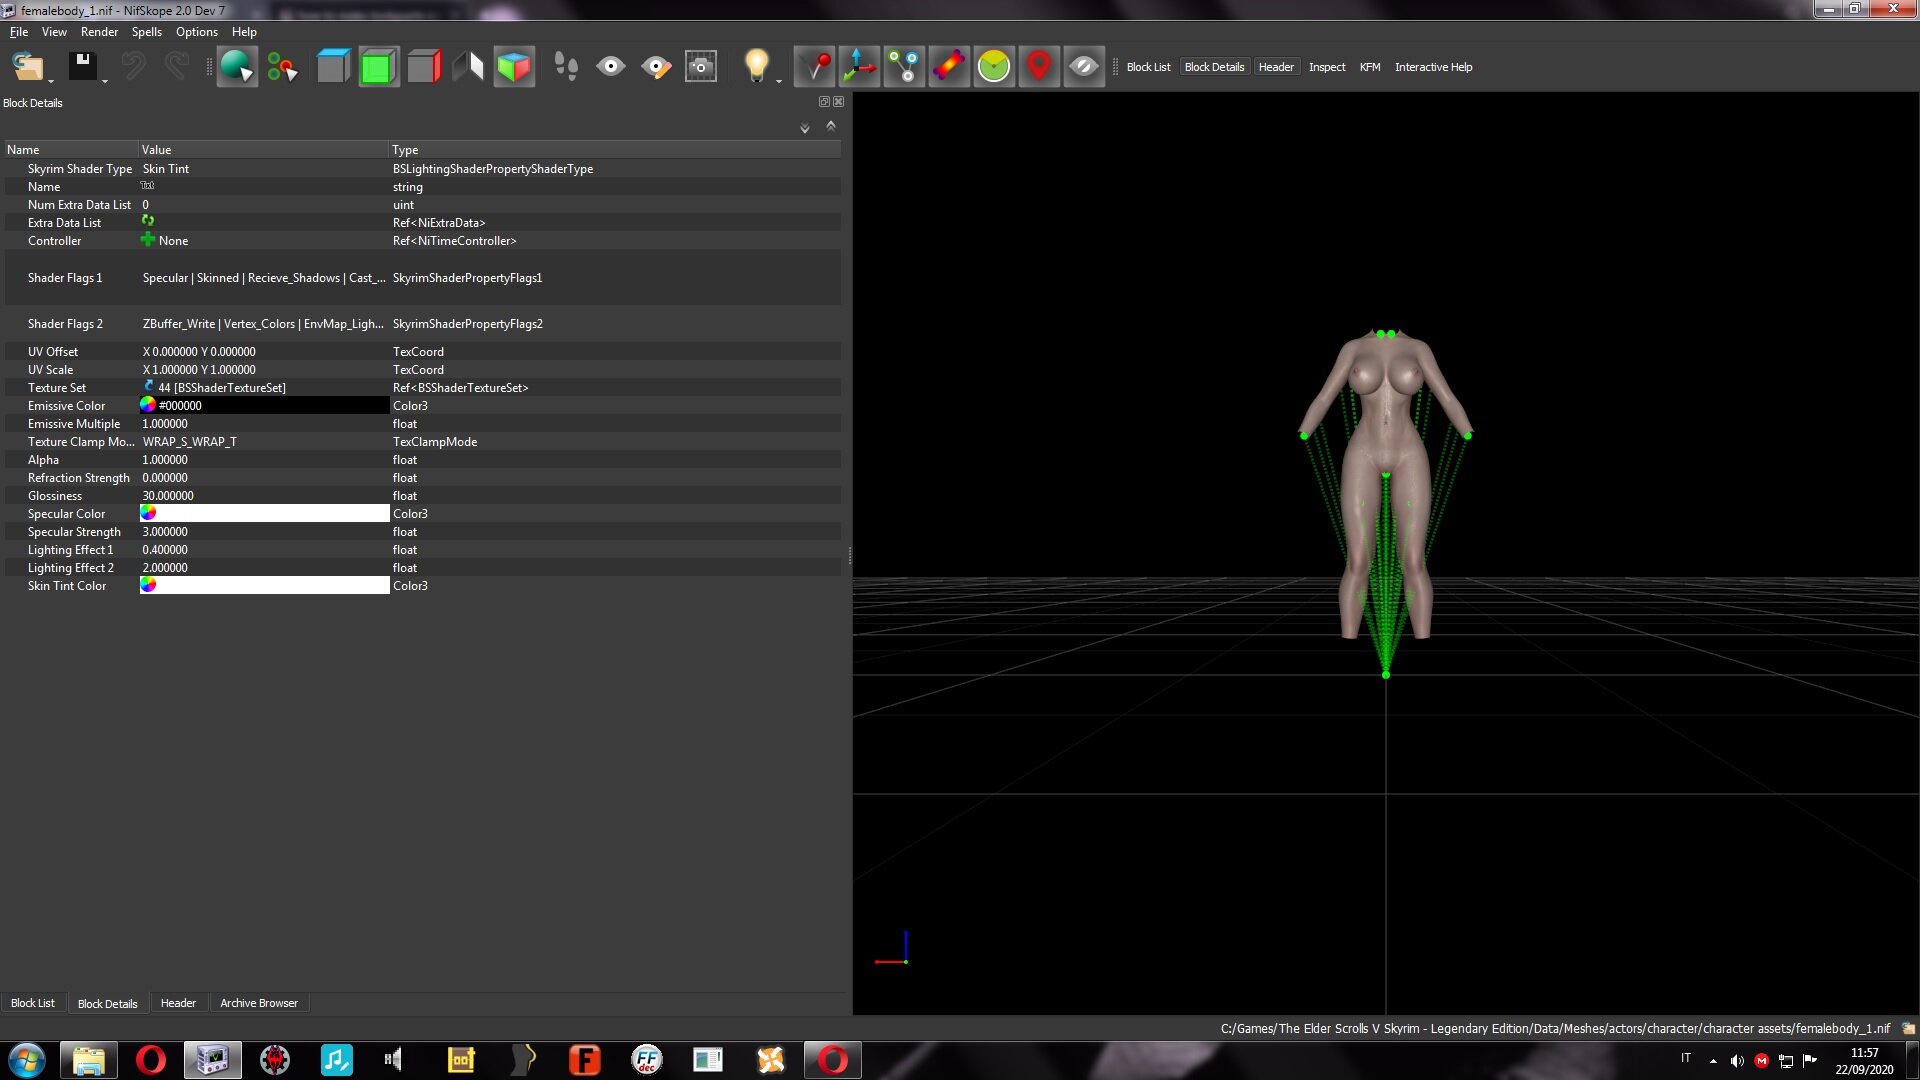Select the Shader Flags 2 value
This screenshot has width=1920, height=1080.
point(264,324)
